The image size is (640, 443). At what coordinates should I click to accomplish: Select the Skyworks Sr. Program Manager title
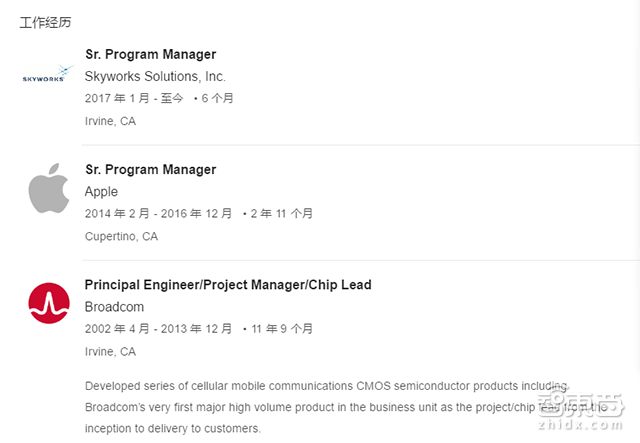point(150,54)
